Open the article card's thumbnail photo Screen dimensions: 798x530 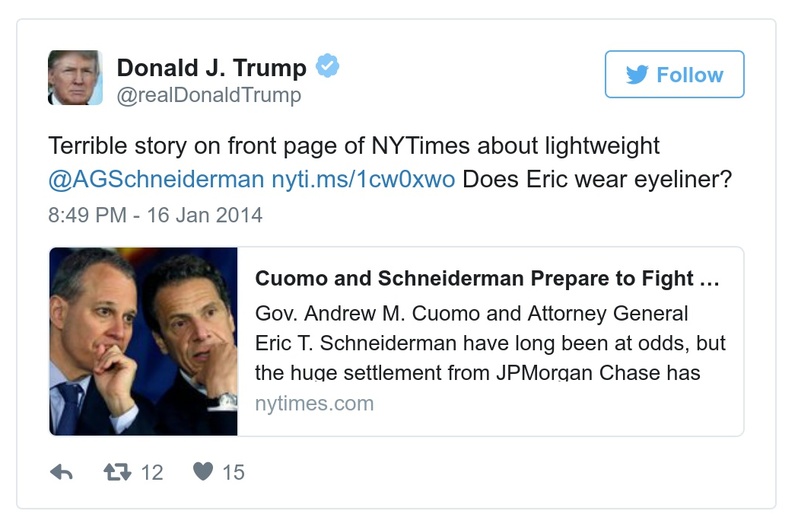143,341
